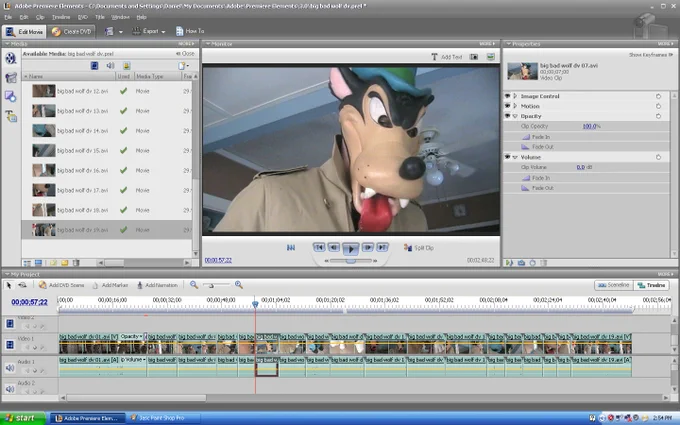Click the How To button
This screenshot has height=425, width=680.
(190, 31)
